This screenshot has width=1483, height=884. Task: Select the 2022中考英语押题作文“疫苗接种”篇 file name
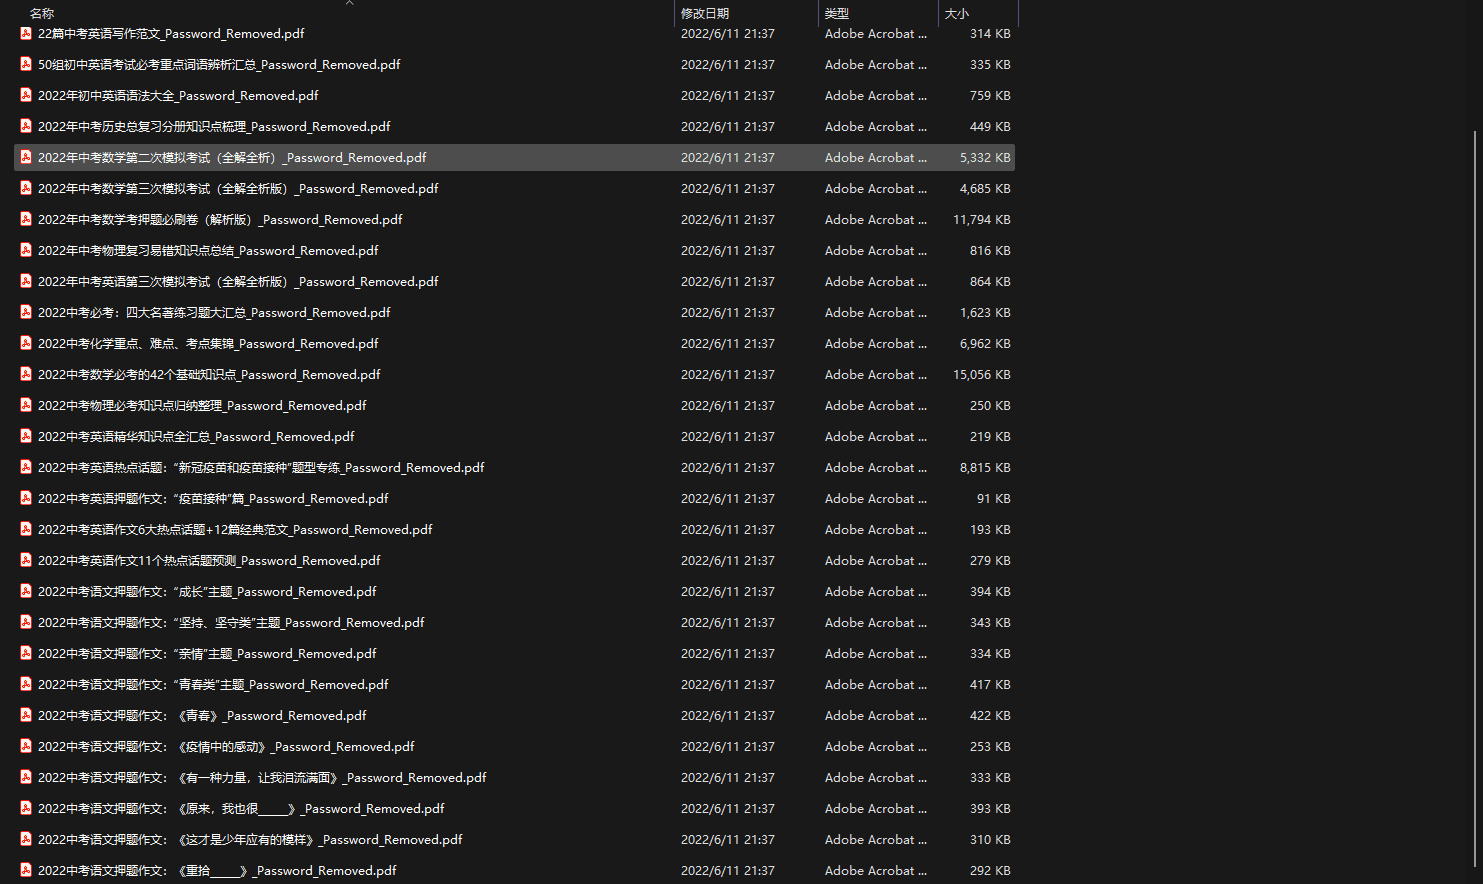pyautogui.click(x=213, y=499)
